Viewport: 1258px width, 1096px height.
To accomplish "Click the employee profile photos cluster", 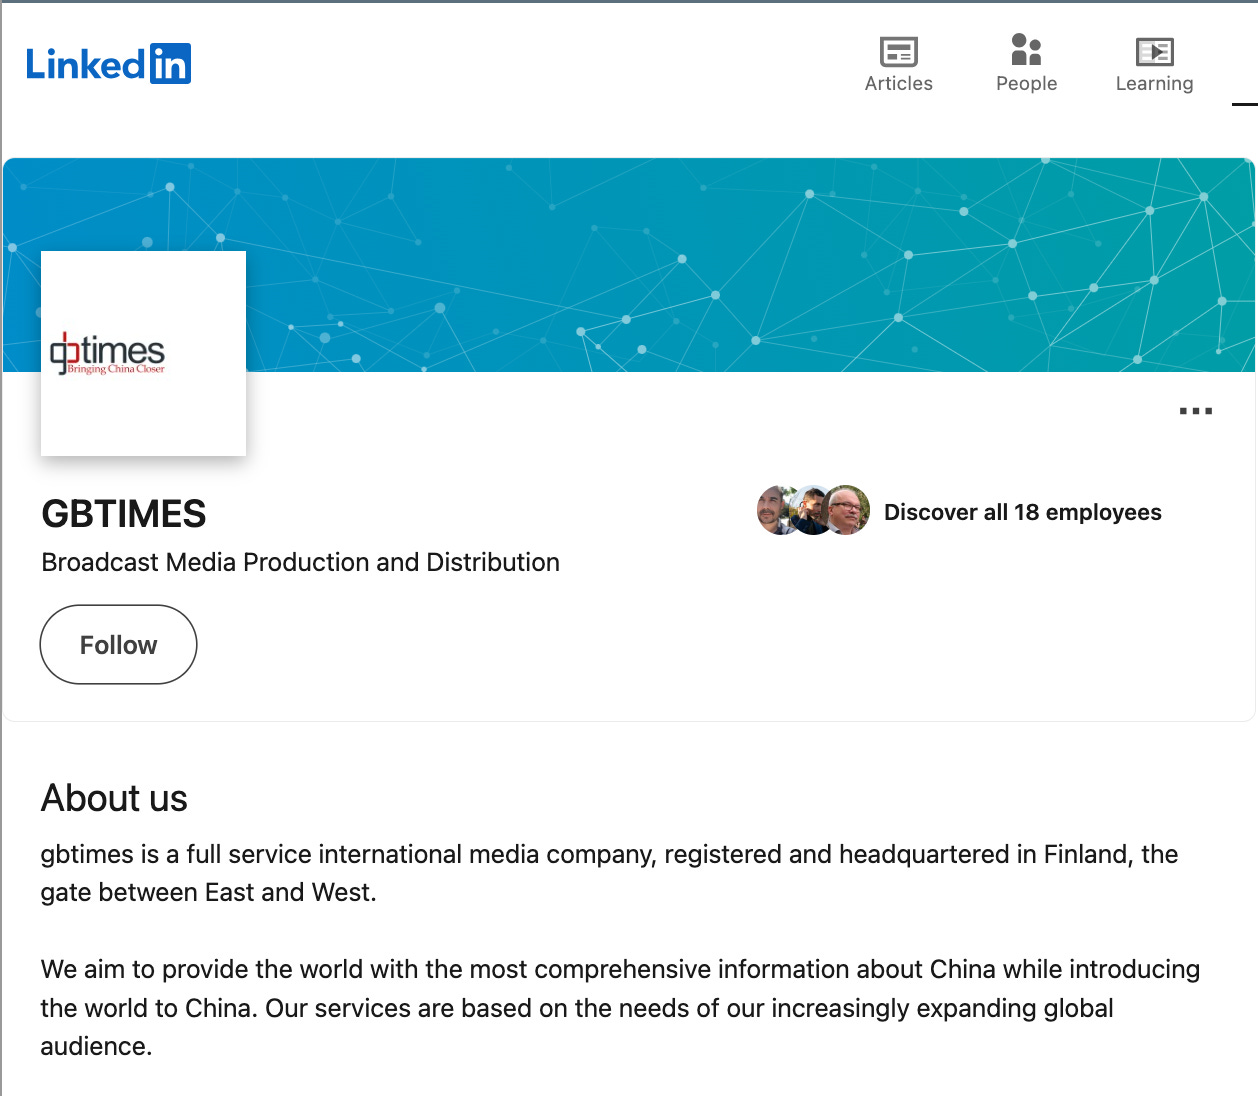I will pyautogui.click(x=813, y=511).
